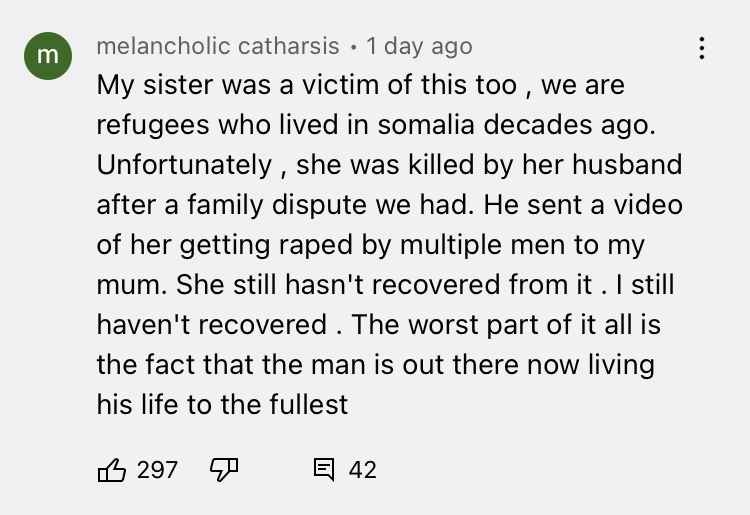Click the word "Unfortunately" in the comment
Viewport: 750px width, 515px height.
pos(184,164)
